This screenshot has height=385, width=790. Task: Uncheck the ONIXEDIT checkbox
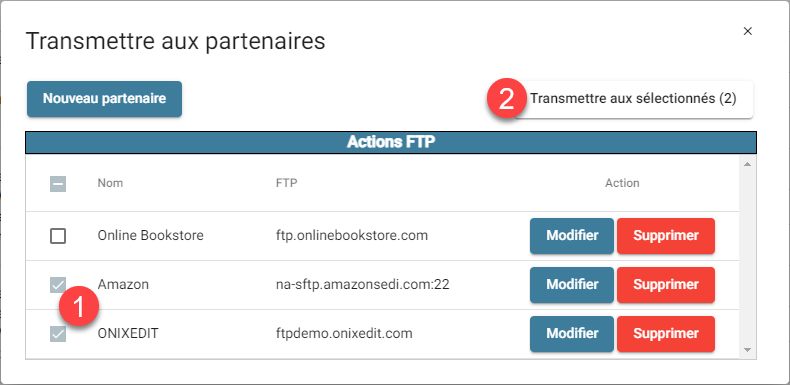pyautogui.click(x=58, y=334)
